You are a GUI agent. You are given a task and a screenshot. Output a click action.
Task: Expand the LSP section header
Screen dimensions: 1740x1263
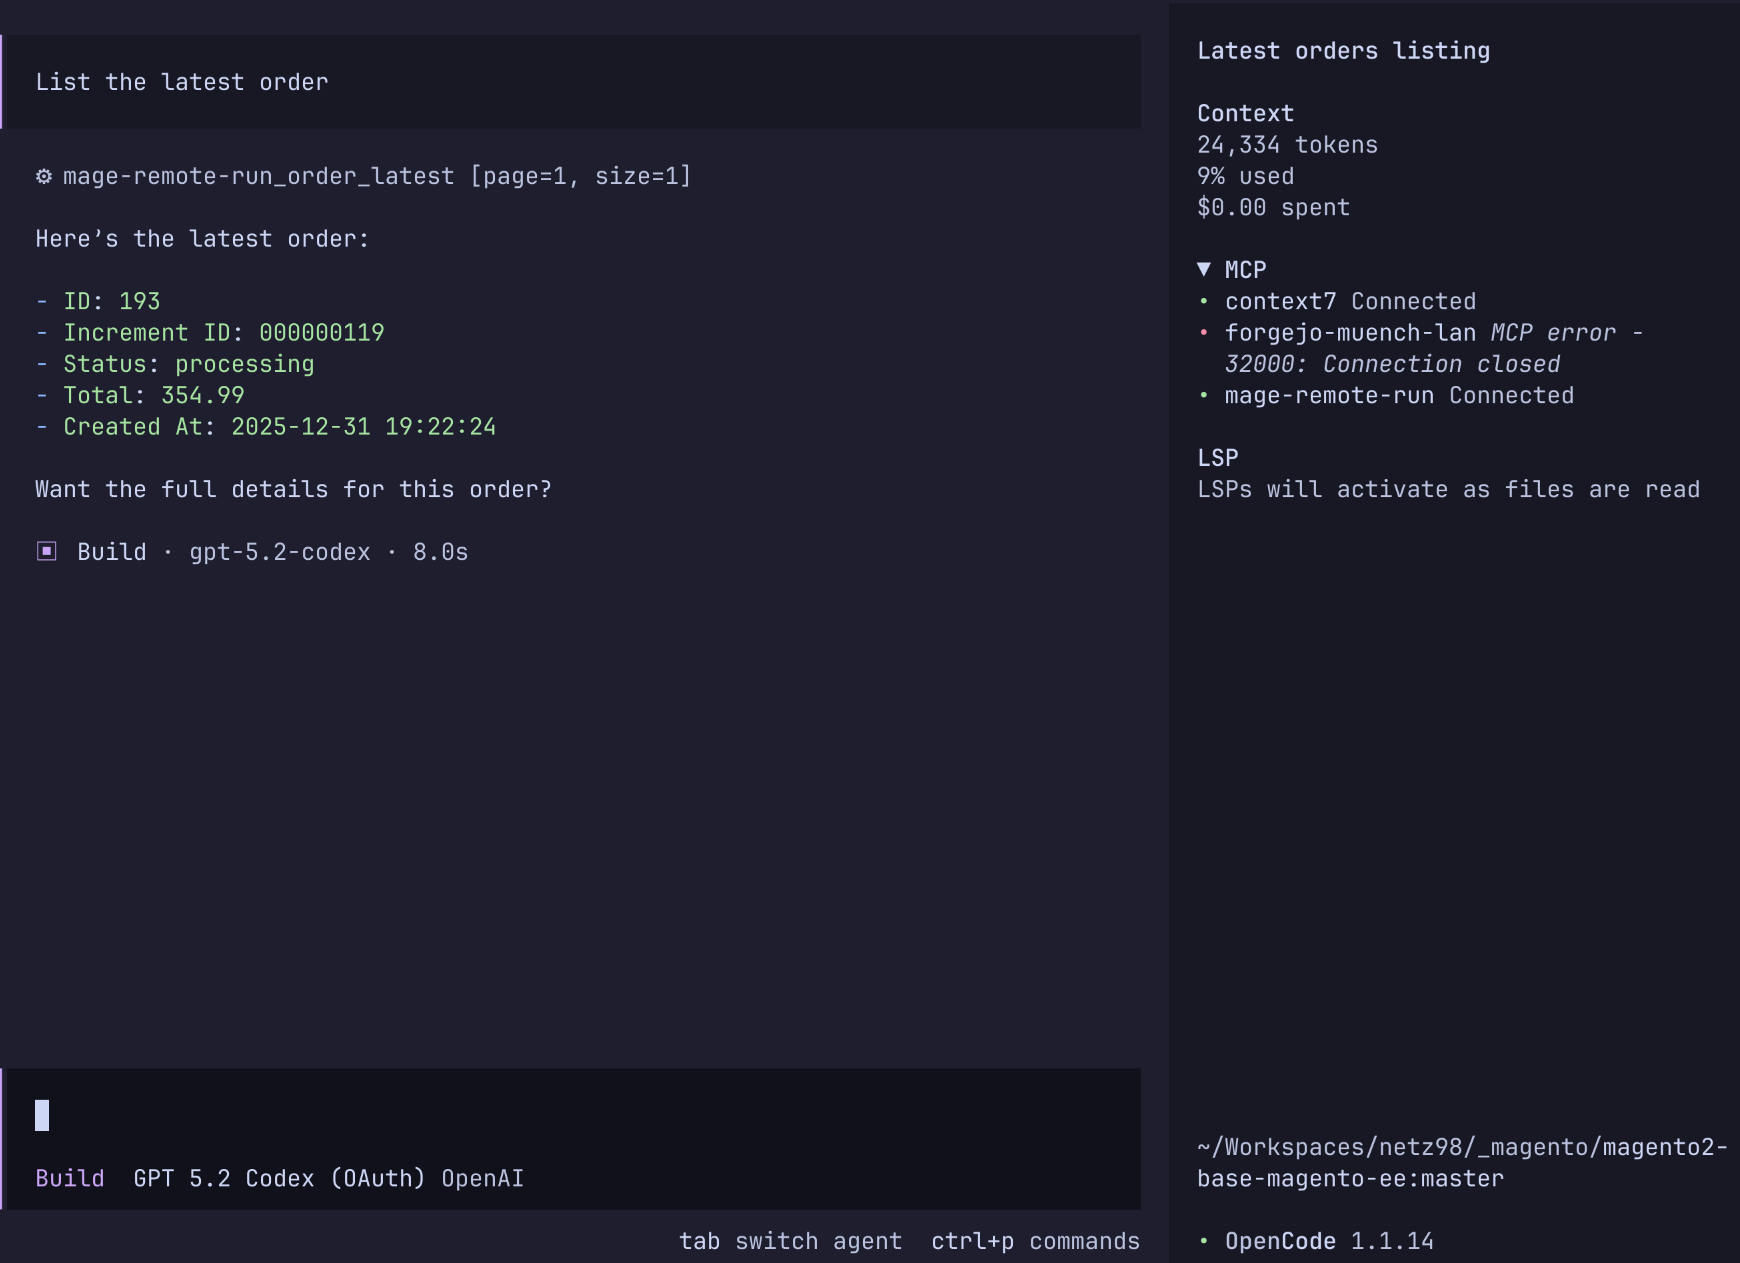(x=1218, y=457)
